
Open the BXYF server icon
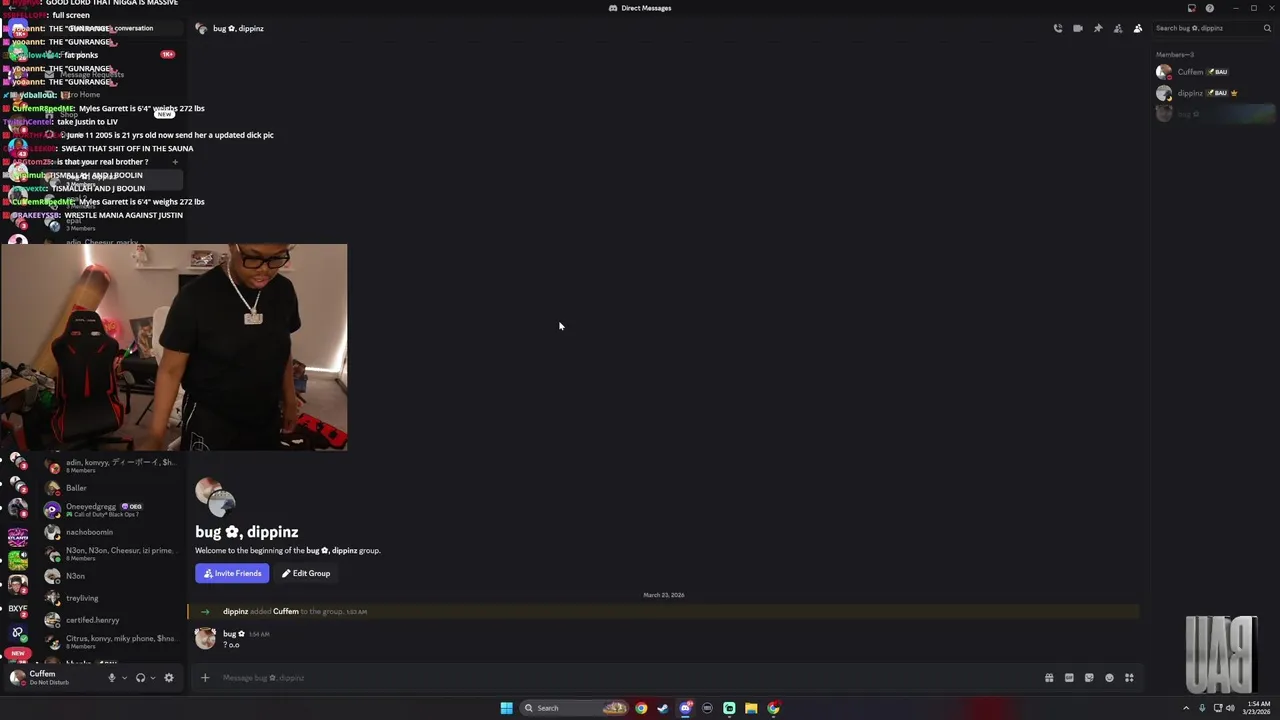coord(17,609)
